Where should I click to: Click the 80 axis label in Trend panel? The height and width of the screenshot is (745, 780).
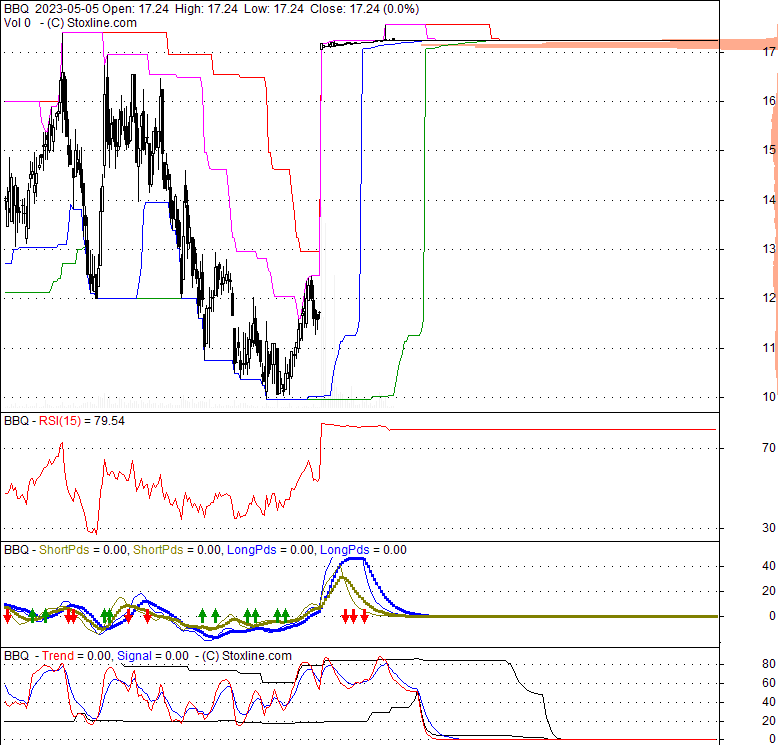point(769,664)
